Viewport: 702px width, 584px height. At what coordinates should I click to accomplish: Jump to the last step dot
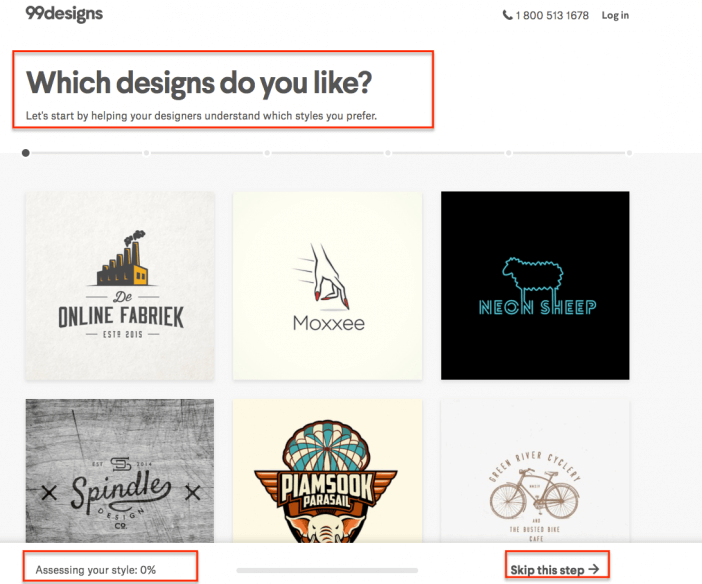coord(629,153)
